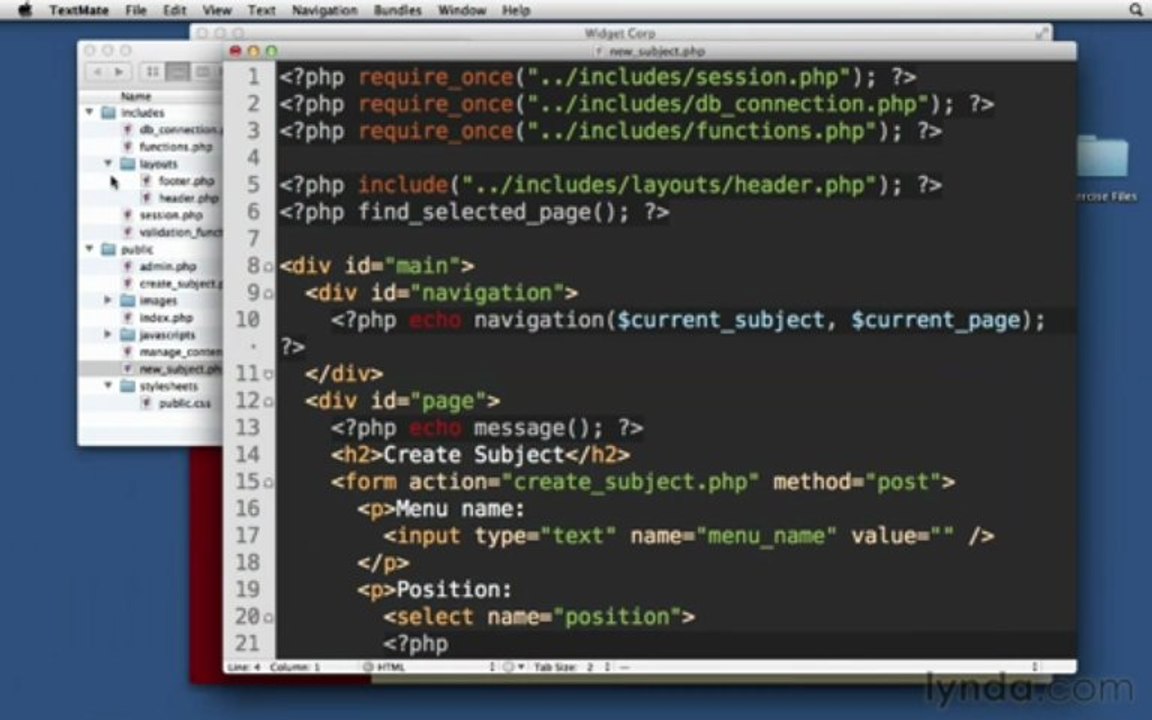Screen dimensions: 1152x720
Task: Sort Finder list by Name column
Action: 136,96
